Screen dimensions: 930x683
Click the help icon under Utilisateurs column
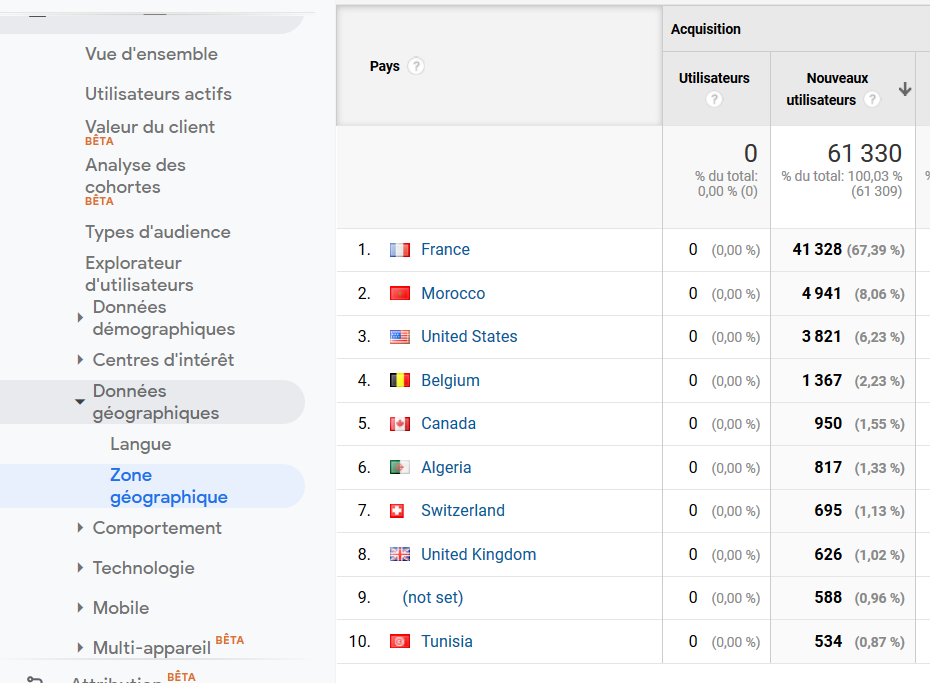point(714,100)
